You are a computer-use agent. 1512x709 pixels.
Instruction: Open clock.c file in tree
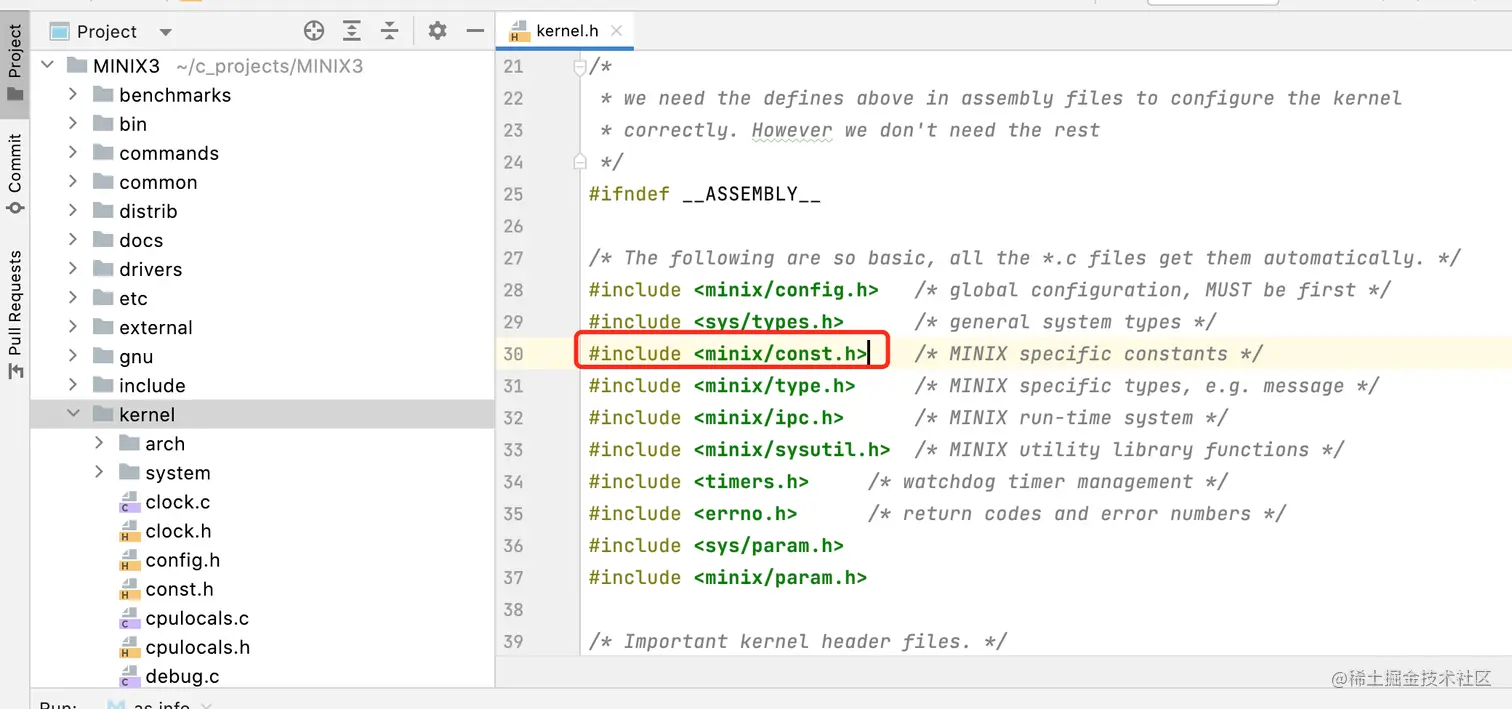[178, 502]
